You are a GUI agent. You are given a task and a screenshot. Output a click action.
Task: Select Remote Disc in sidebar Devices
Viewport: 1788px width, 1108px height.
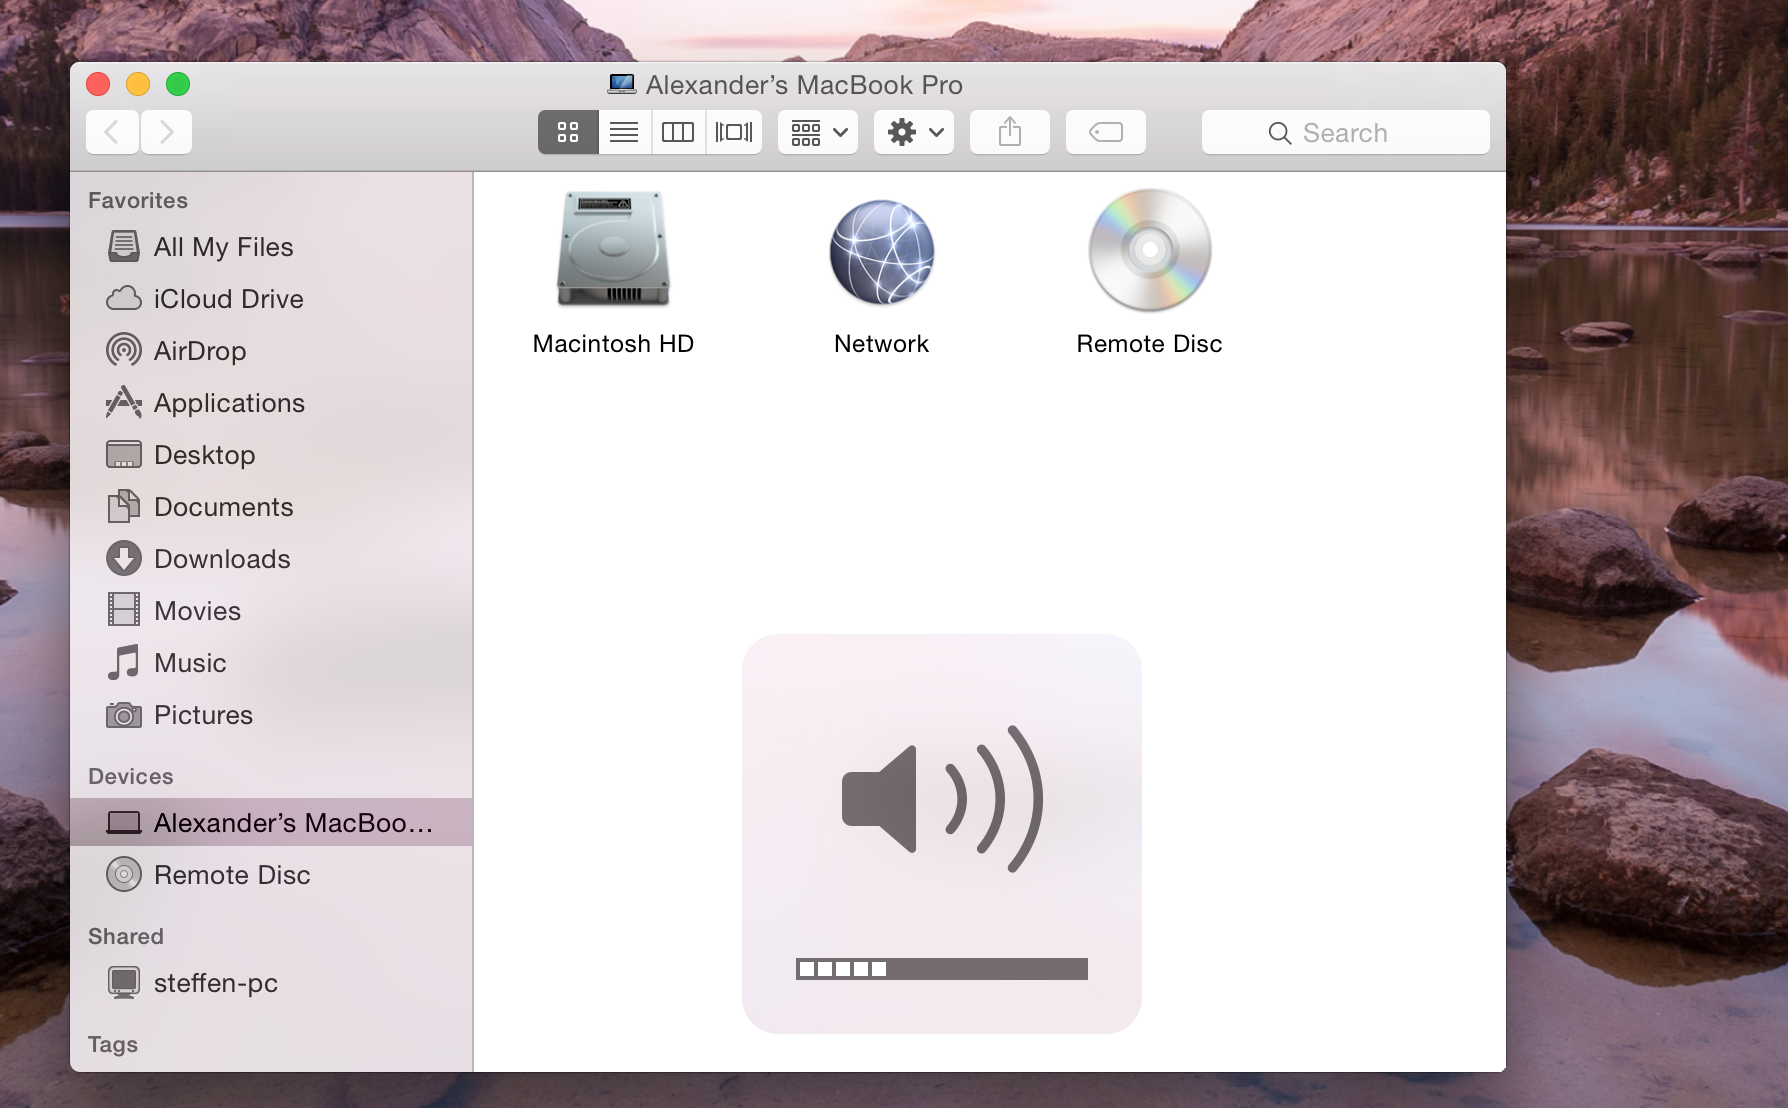point(271,875)
